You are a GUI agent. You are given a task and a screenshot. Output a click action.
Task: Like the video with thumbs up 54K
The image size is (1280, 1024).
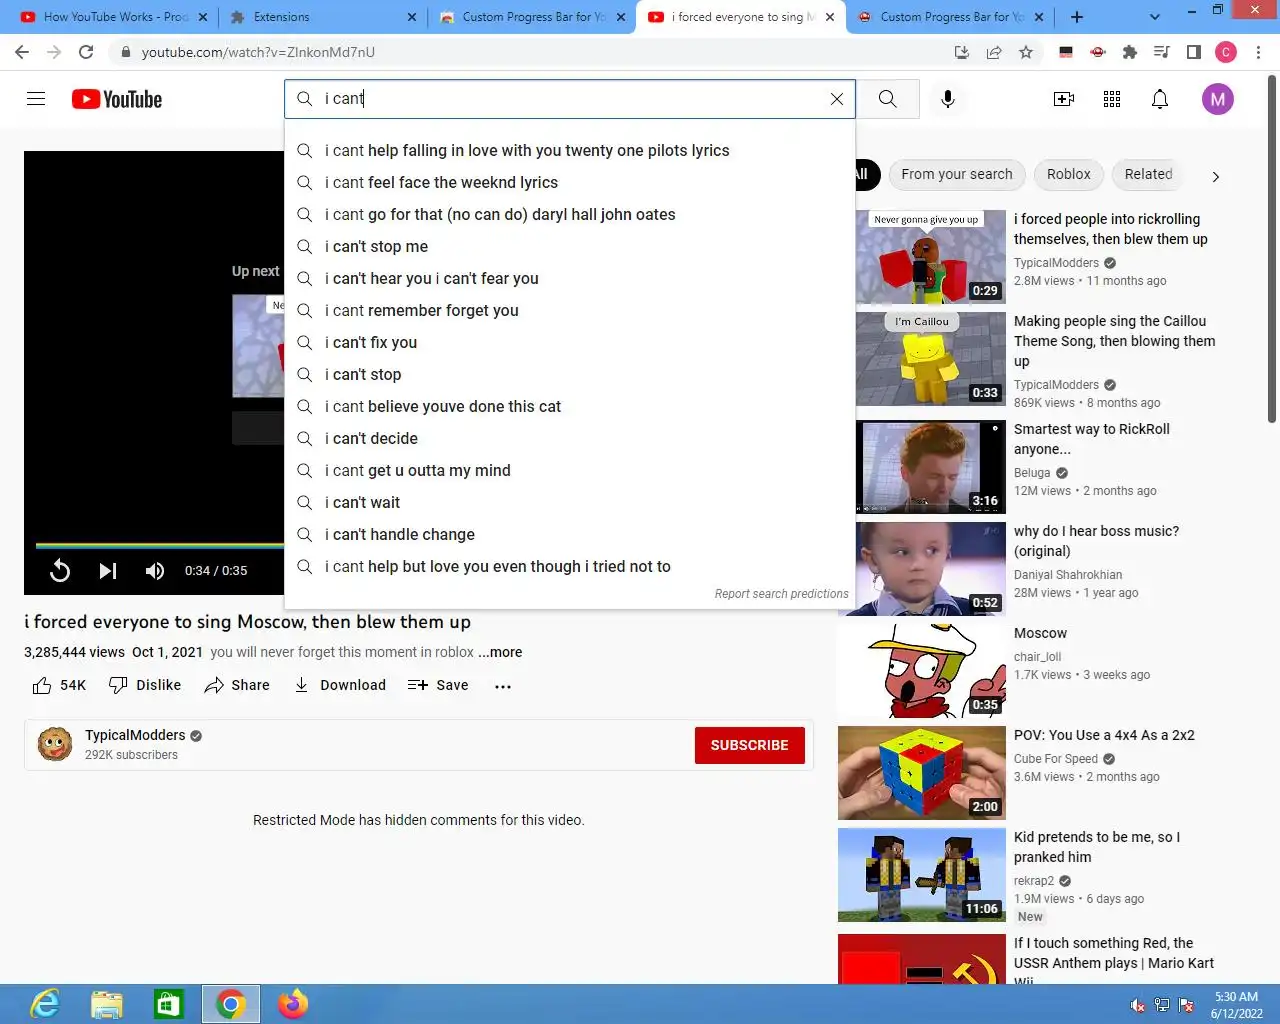(x=59, y=685)
